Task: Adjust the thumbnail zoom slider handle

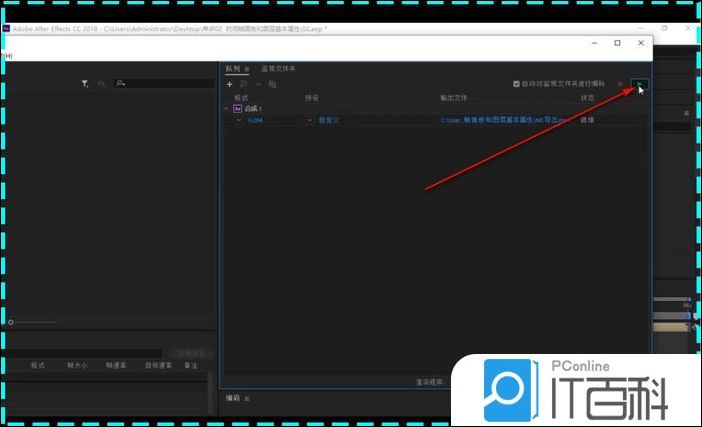Action: (x=11, y=322)
